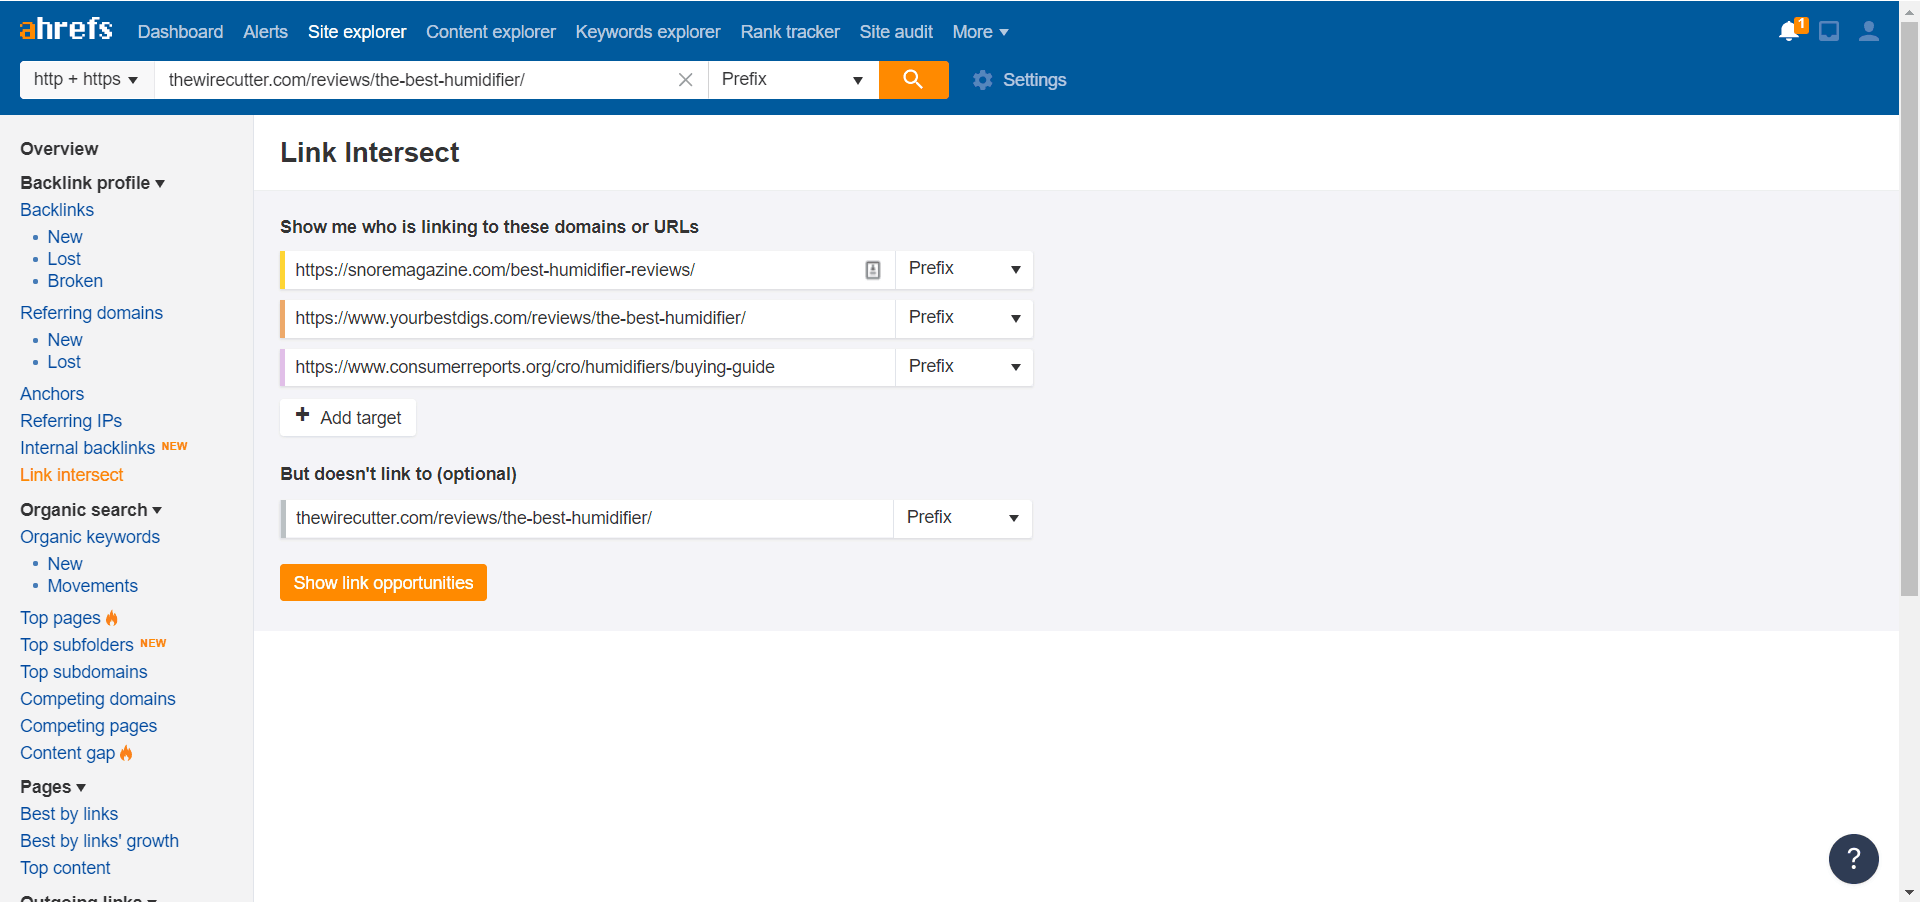Screen dimensions: 1920x902
Task: Open Top pages report
Action: tap(60, 618)
